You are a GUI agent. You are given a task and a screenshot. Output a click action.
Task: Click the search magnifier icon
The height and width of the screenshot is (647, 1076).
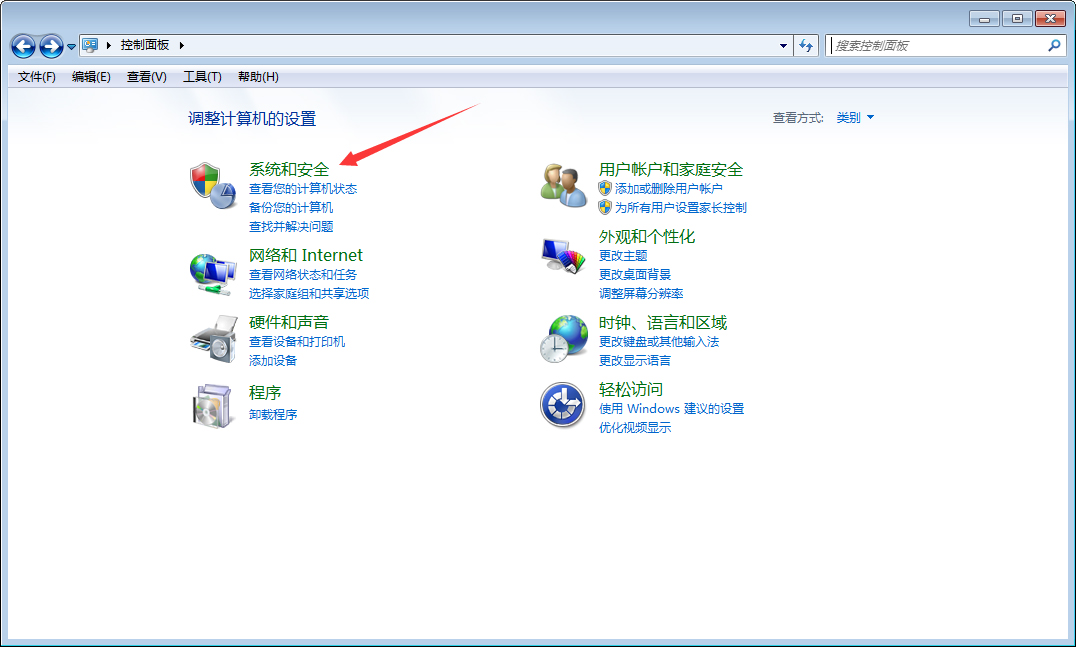[1055, 45]
